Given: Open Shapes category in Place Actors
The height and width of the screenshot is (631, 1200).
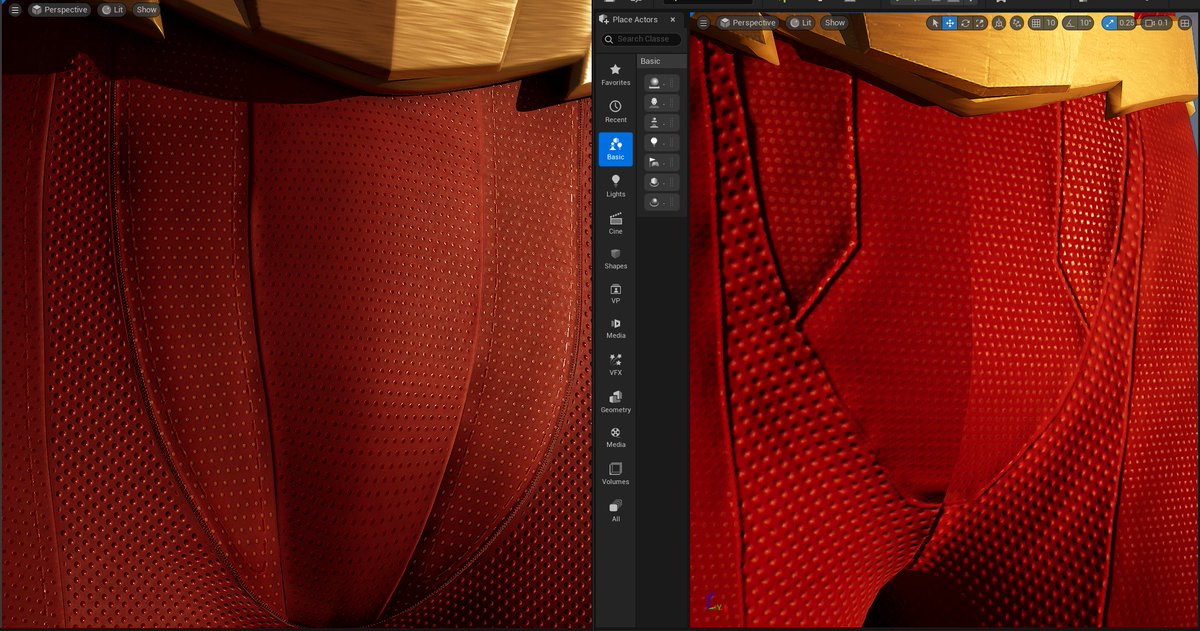Looking at the screenshot, I should [615, 259].
